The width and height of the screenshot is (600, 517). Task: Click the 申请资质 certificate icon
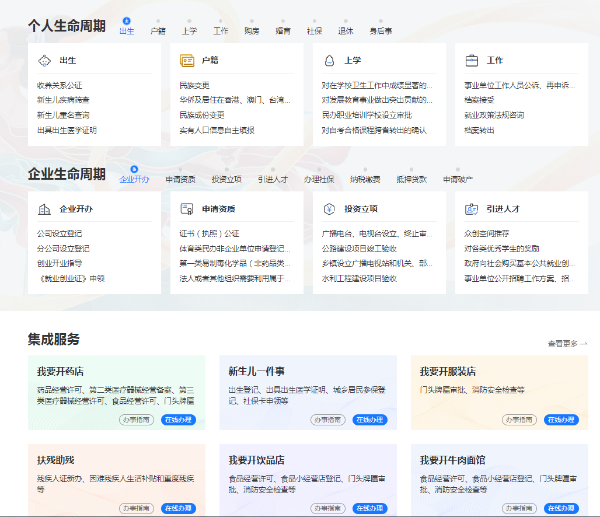[x=188, y=209]
